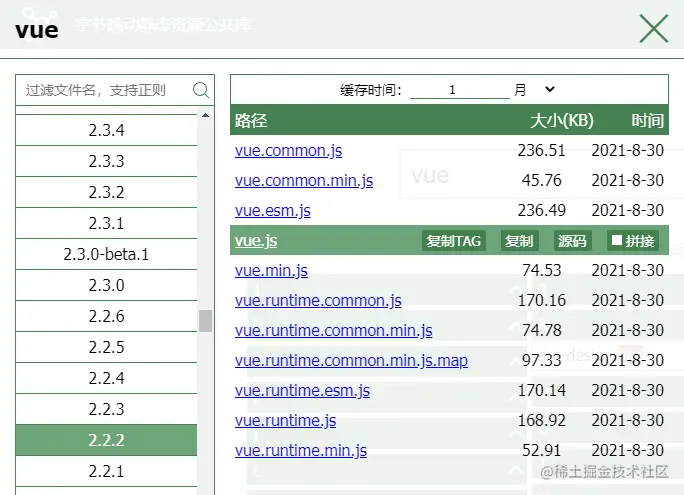684x495 pixels.
Task: Edit the cache time number field
Action: (x=459, y=90)
